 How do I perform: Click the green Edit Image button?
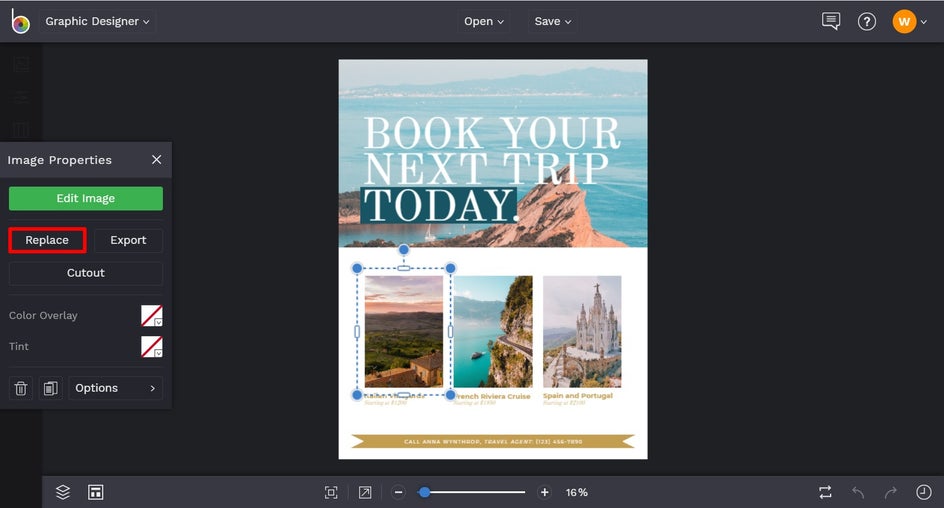click(85, 198)
